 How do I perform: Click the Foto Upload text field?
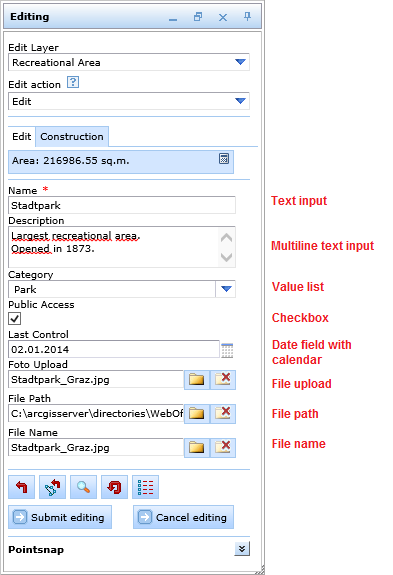point(96,379)
